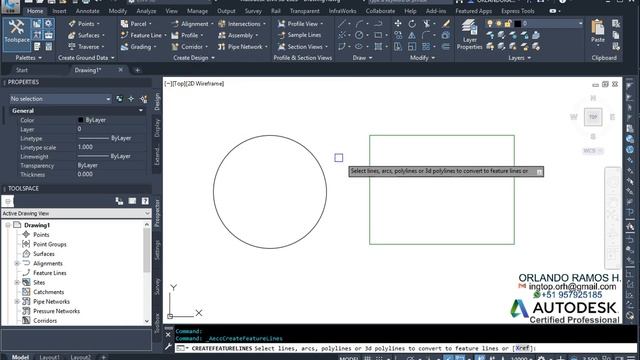Open the Settings tab in Toolspace

pos(158,250)
